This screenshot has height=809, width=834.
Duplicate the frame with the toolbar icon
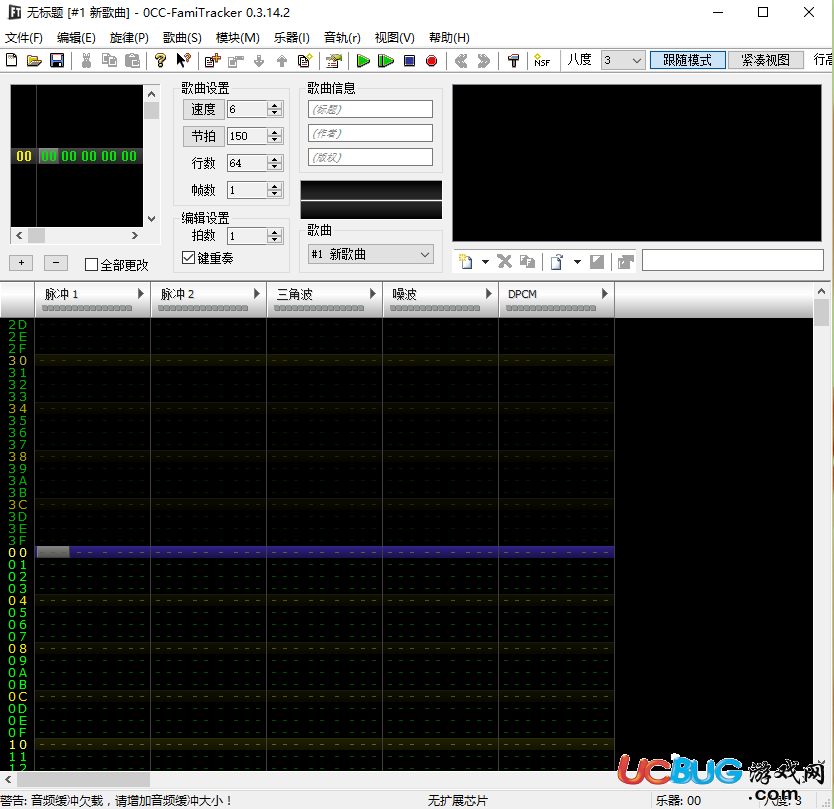[x=305, y=61]
